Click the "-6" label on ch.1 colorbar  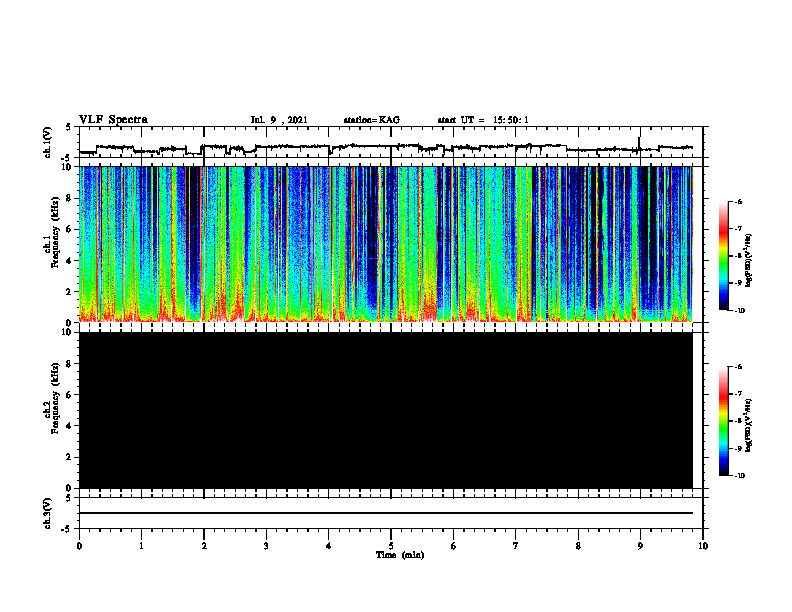click(x=738, y=202)
